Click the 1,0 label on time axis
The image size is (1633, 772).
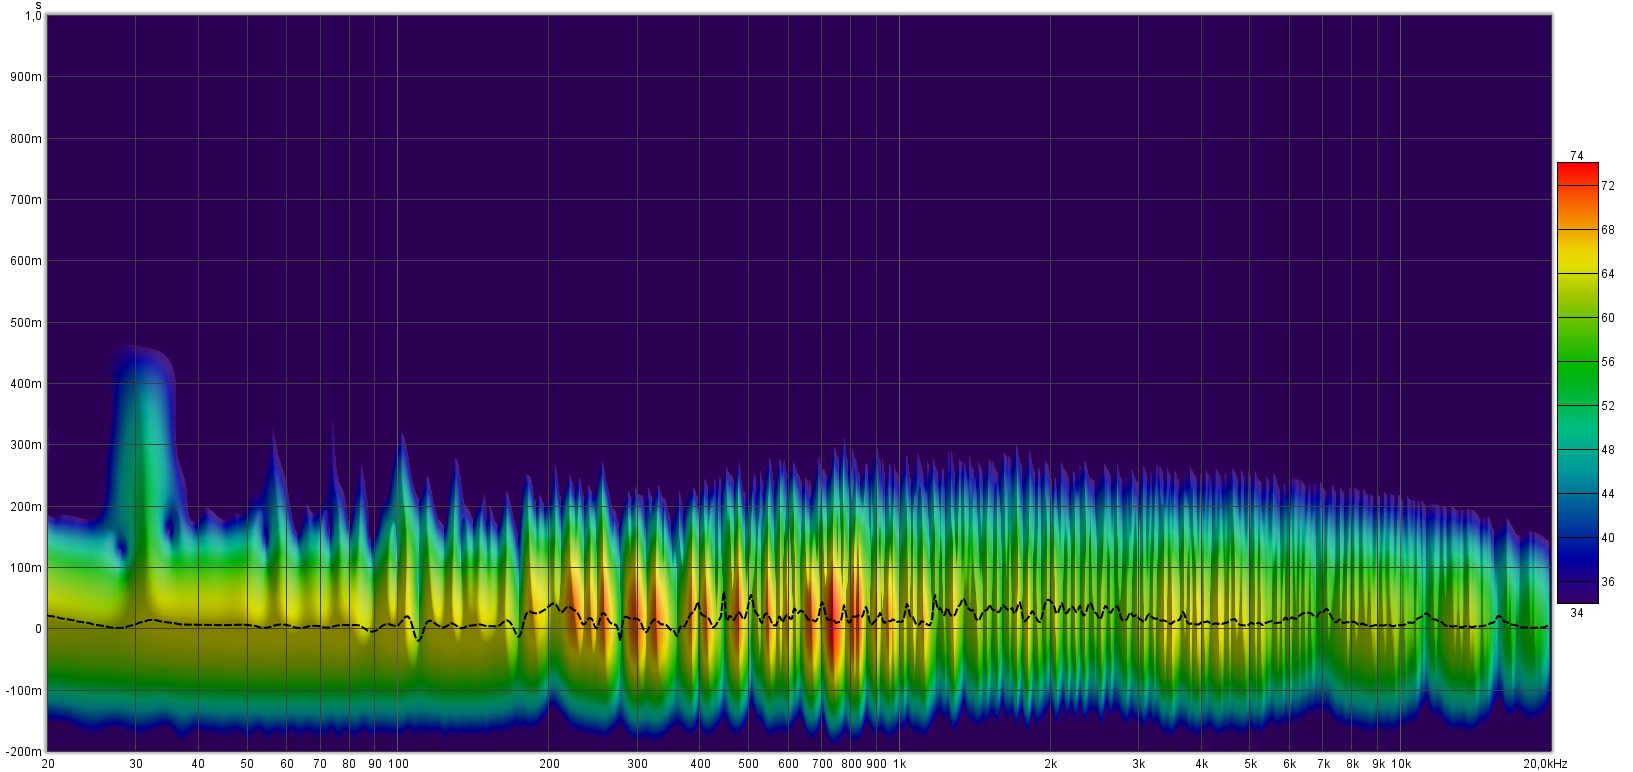[x=33, y=16]
